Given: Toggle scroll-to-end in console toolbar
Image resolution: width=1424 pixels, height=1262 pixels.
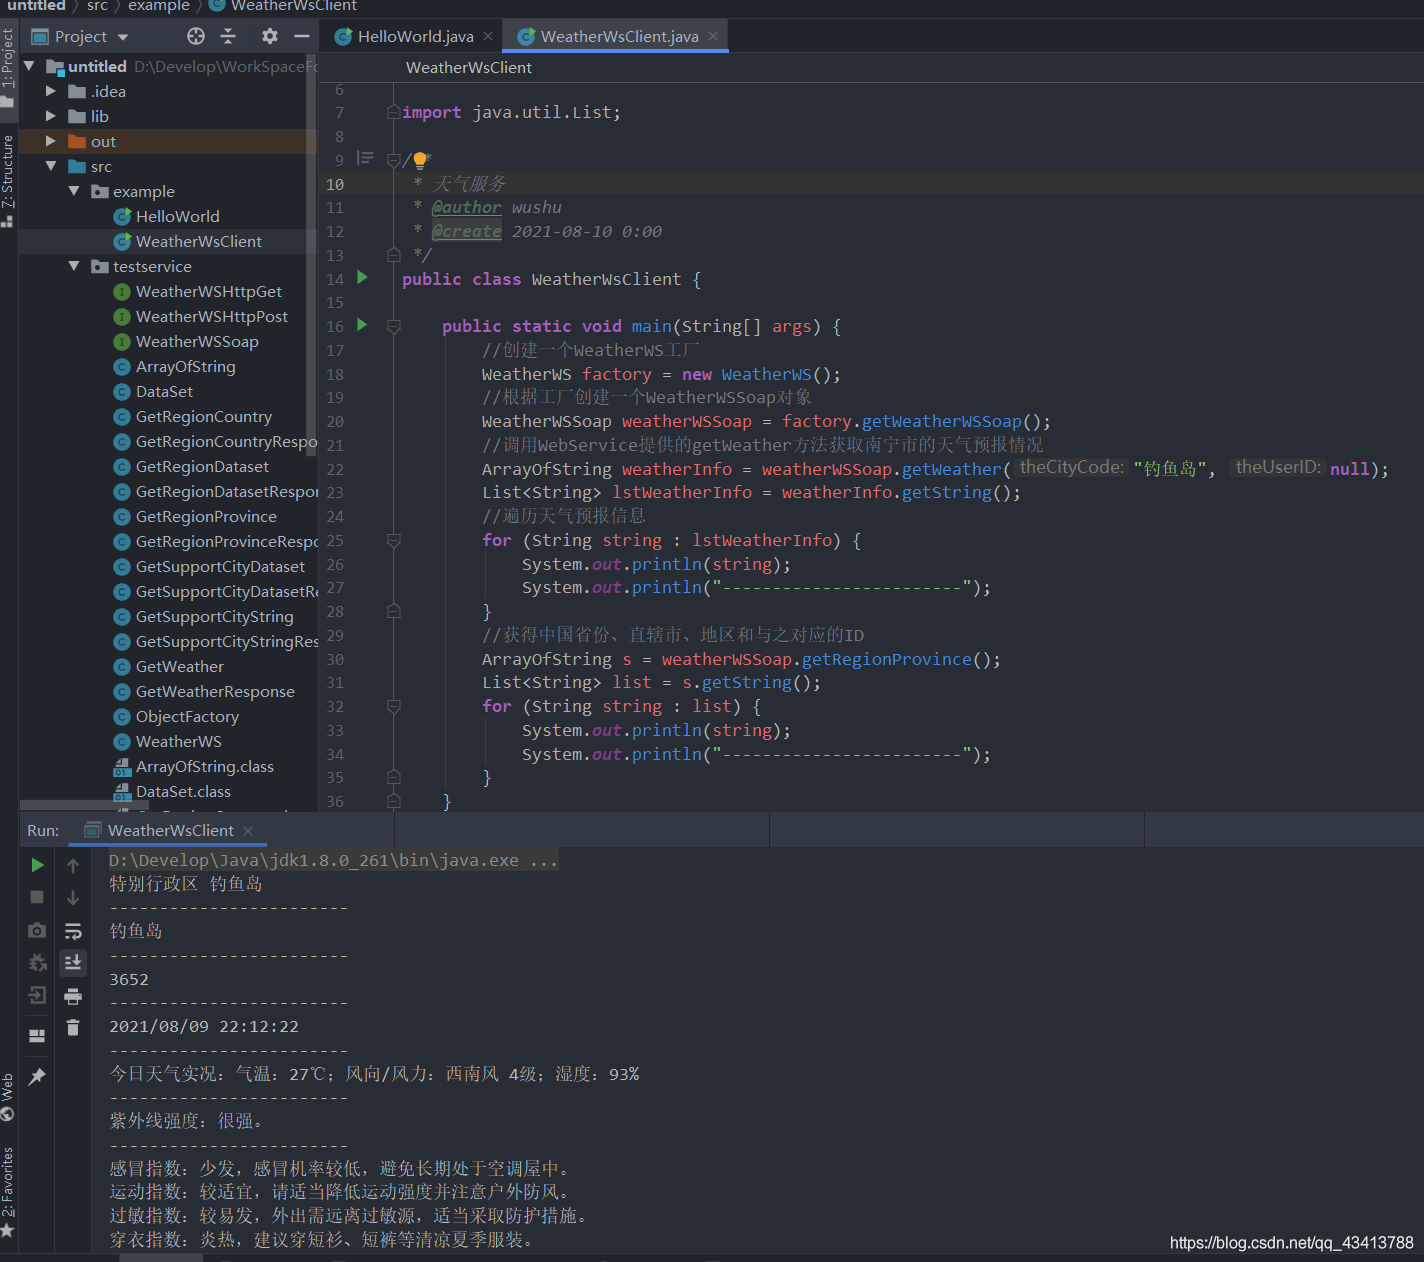Looking at the screenshot, I should (x=73, y=963).
